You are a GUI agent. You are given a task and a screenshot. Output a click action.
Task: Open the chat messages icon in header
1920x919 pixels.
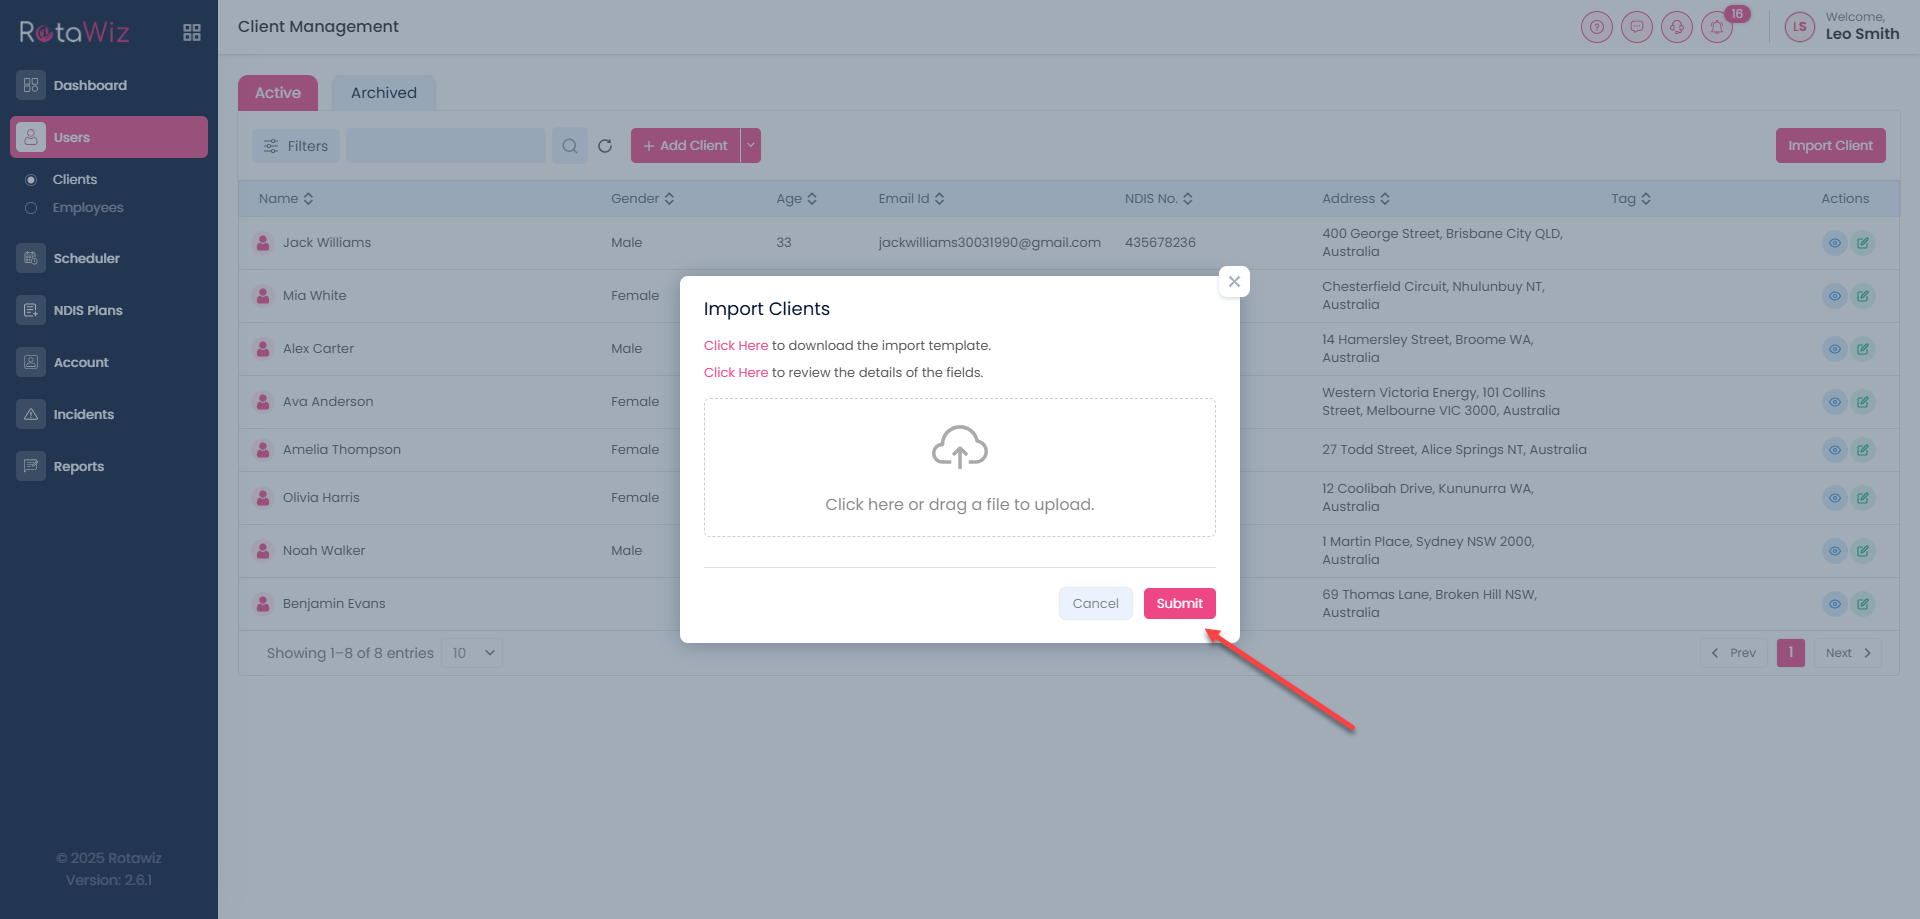click(1636, 27)
